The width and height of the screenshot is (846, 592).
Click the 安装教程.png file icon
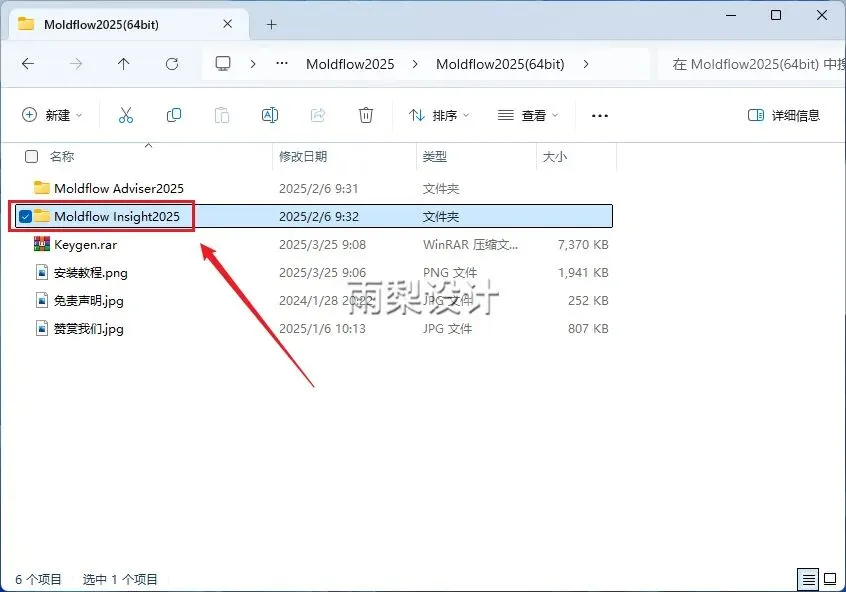pos(42,272)
